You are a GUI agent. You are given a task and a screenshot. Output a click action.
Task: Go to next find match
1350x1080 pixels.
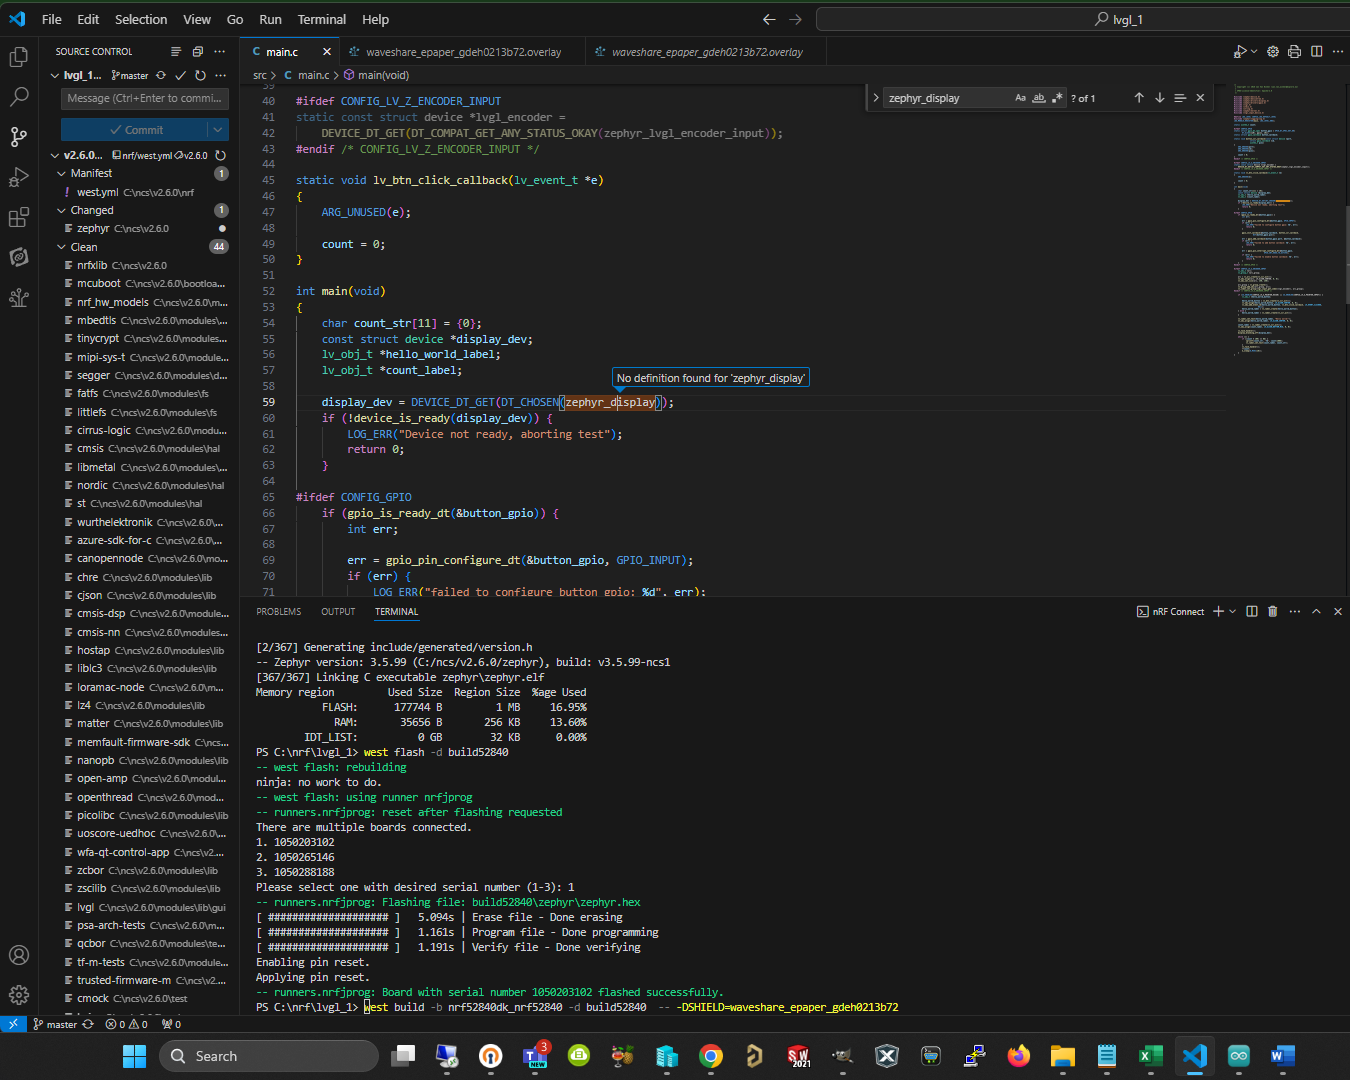(1159, 97)
